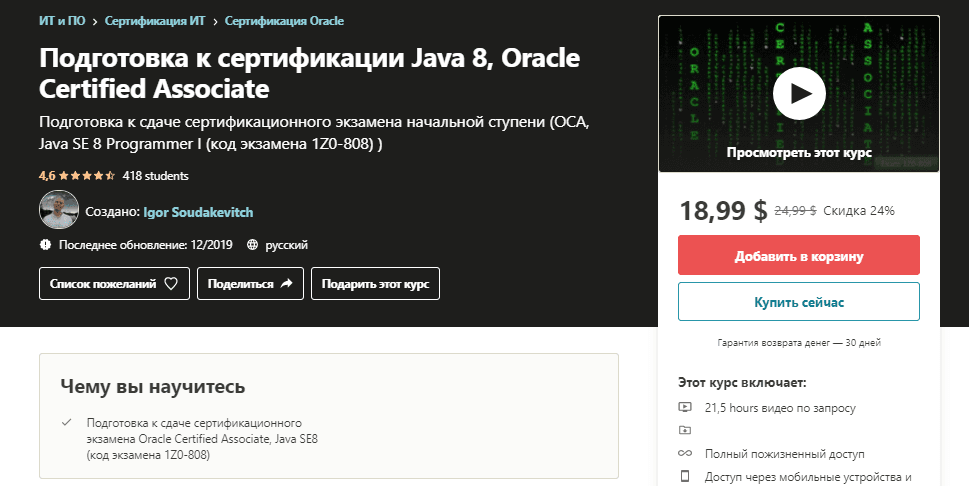
Task: Click Полный пожизненный доступ text
Action: coord(785,454)
